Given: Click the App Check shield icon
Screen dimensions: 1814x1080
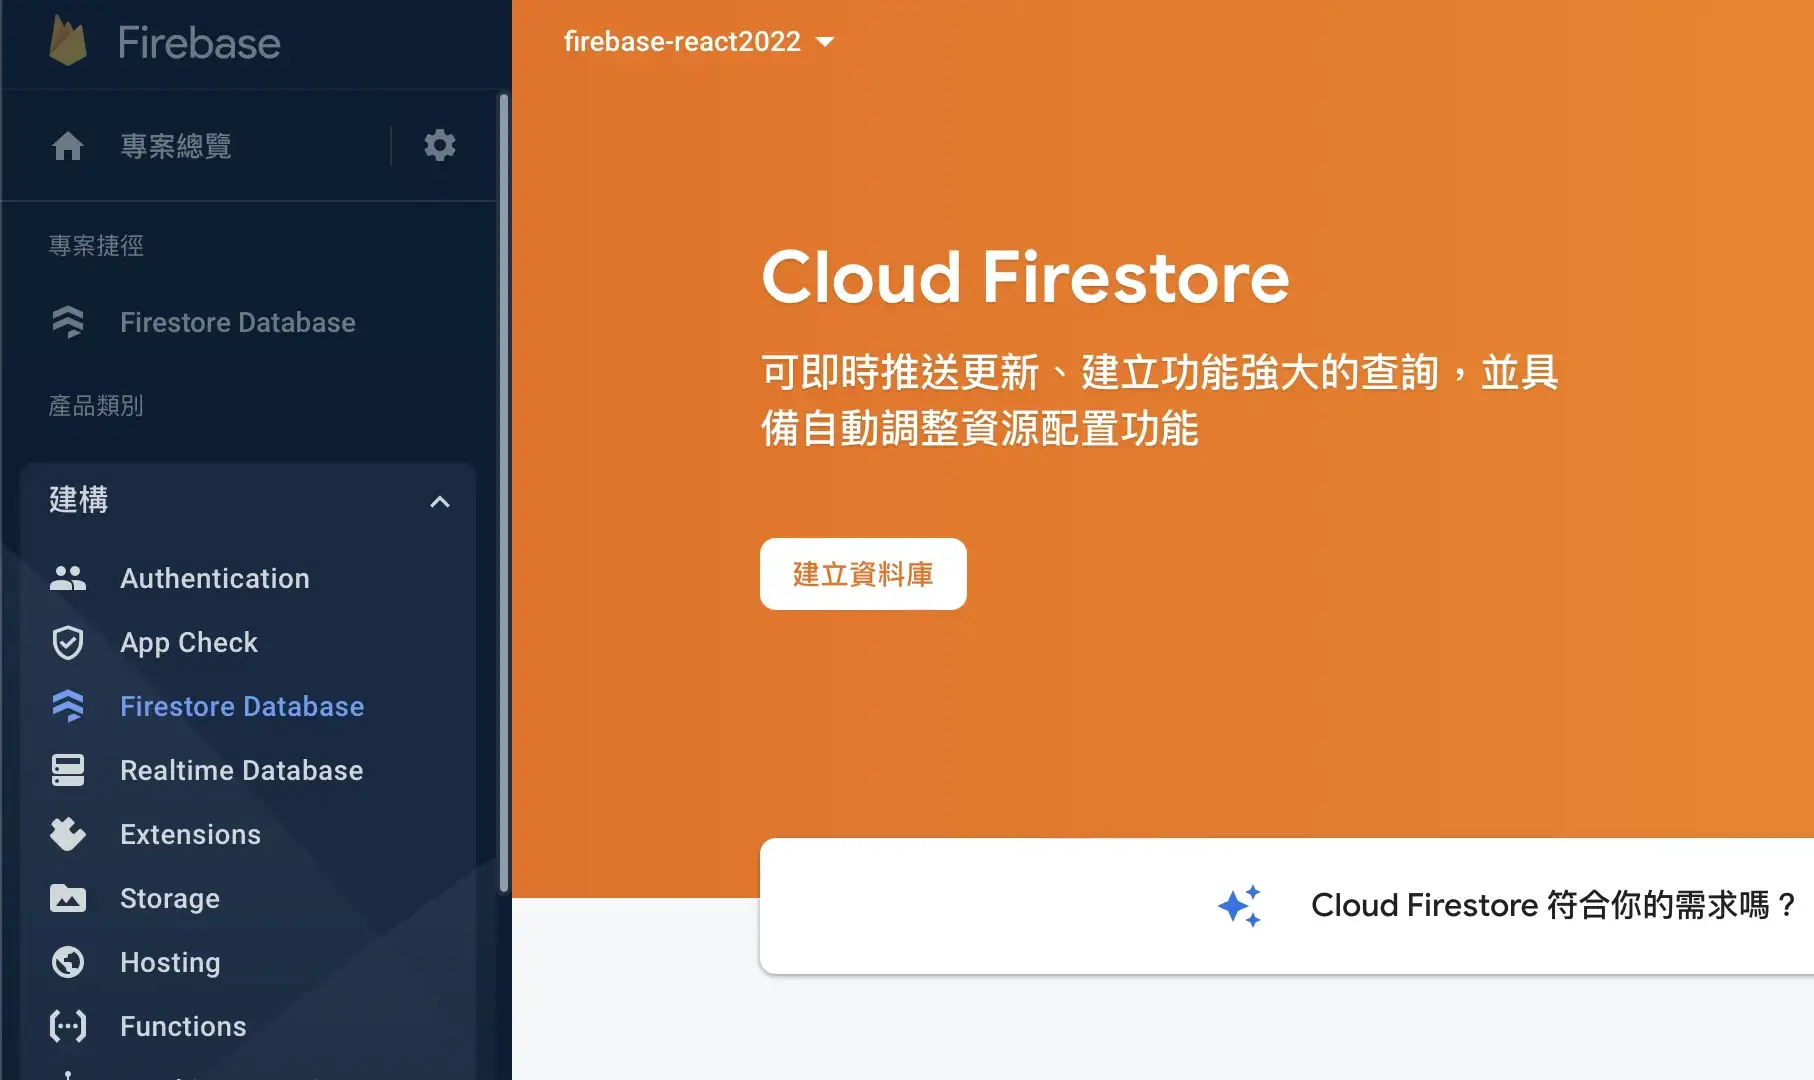Looking at the screenshot, I should tap(67, 642).
